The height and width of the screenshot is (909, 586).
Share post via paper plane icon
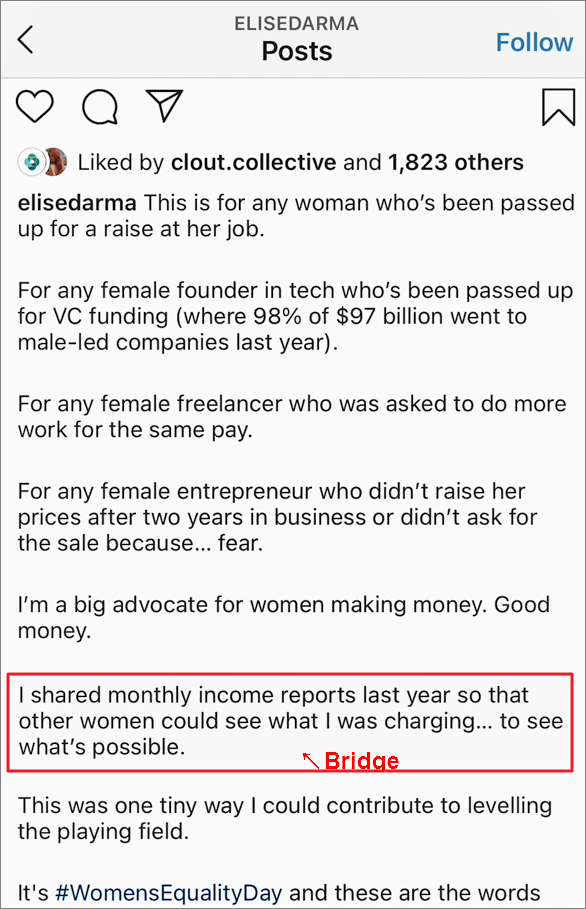pyautogui.click(x=165, y=106)
